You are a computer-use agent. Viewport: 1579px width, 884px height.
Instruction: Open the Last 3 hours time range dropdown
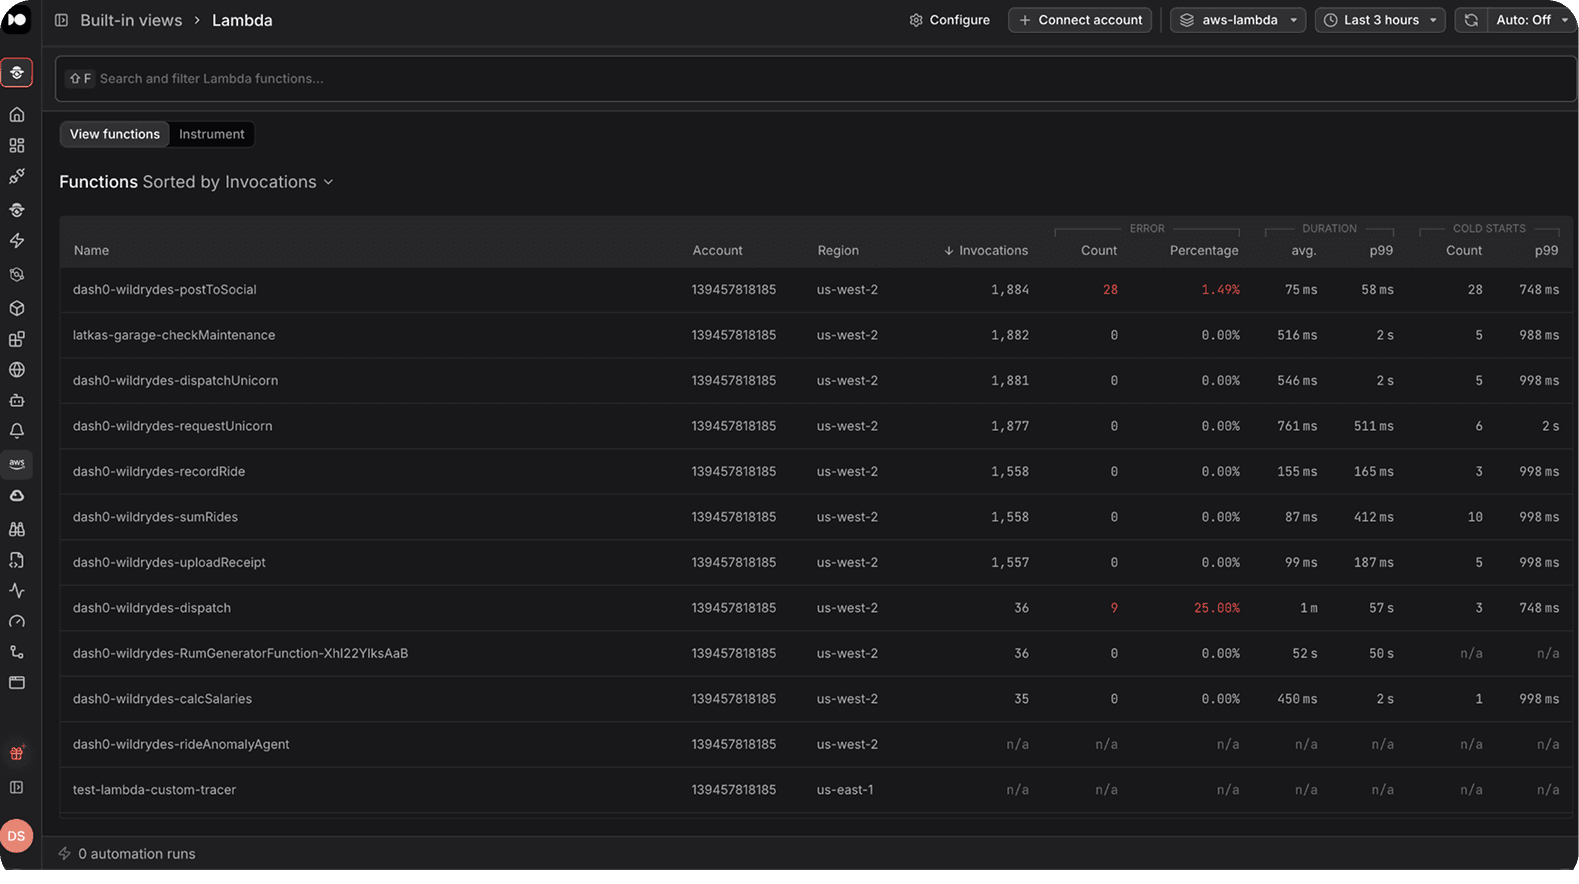[x=1380, y=20]
